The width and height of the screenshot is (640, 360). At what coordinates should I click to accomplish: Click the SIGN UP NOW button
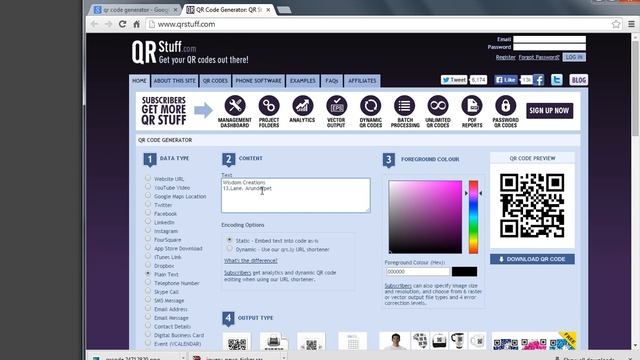tap(549, 111)
